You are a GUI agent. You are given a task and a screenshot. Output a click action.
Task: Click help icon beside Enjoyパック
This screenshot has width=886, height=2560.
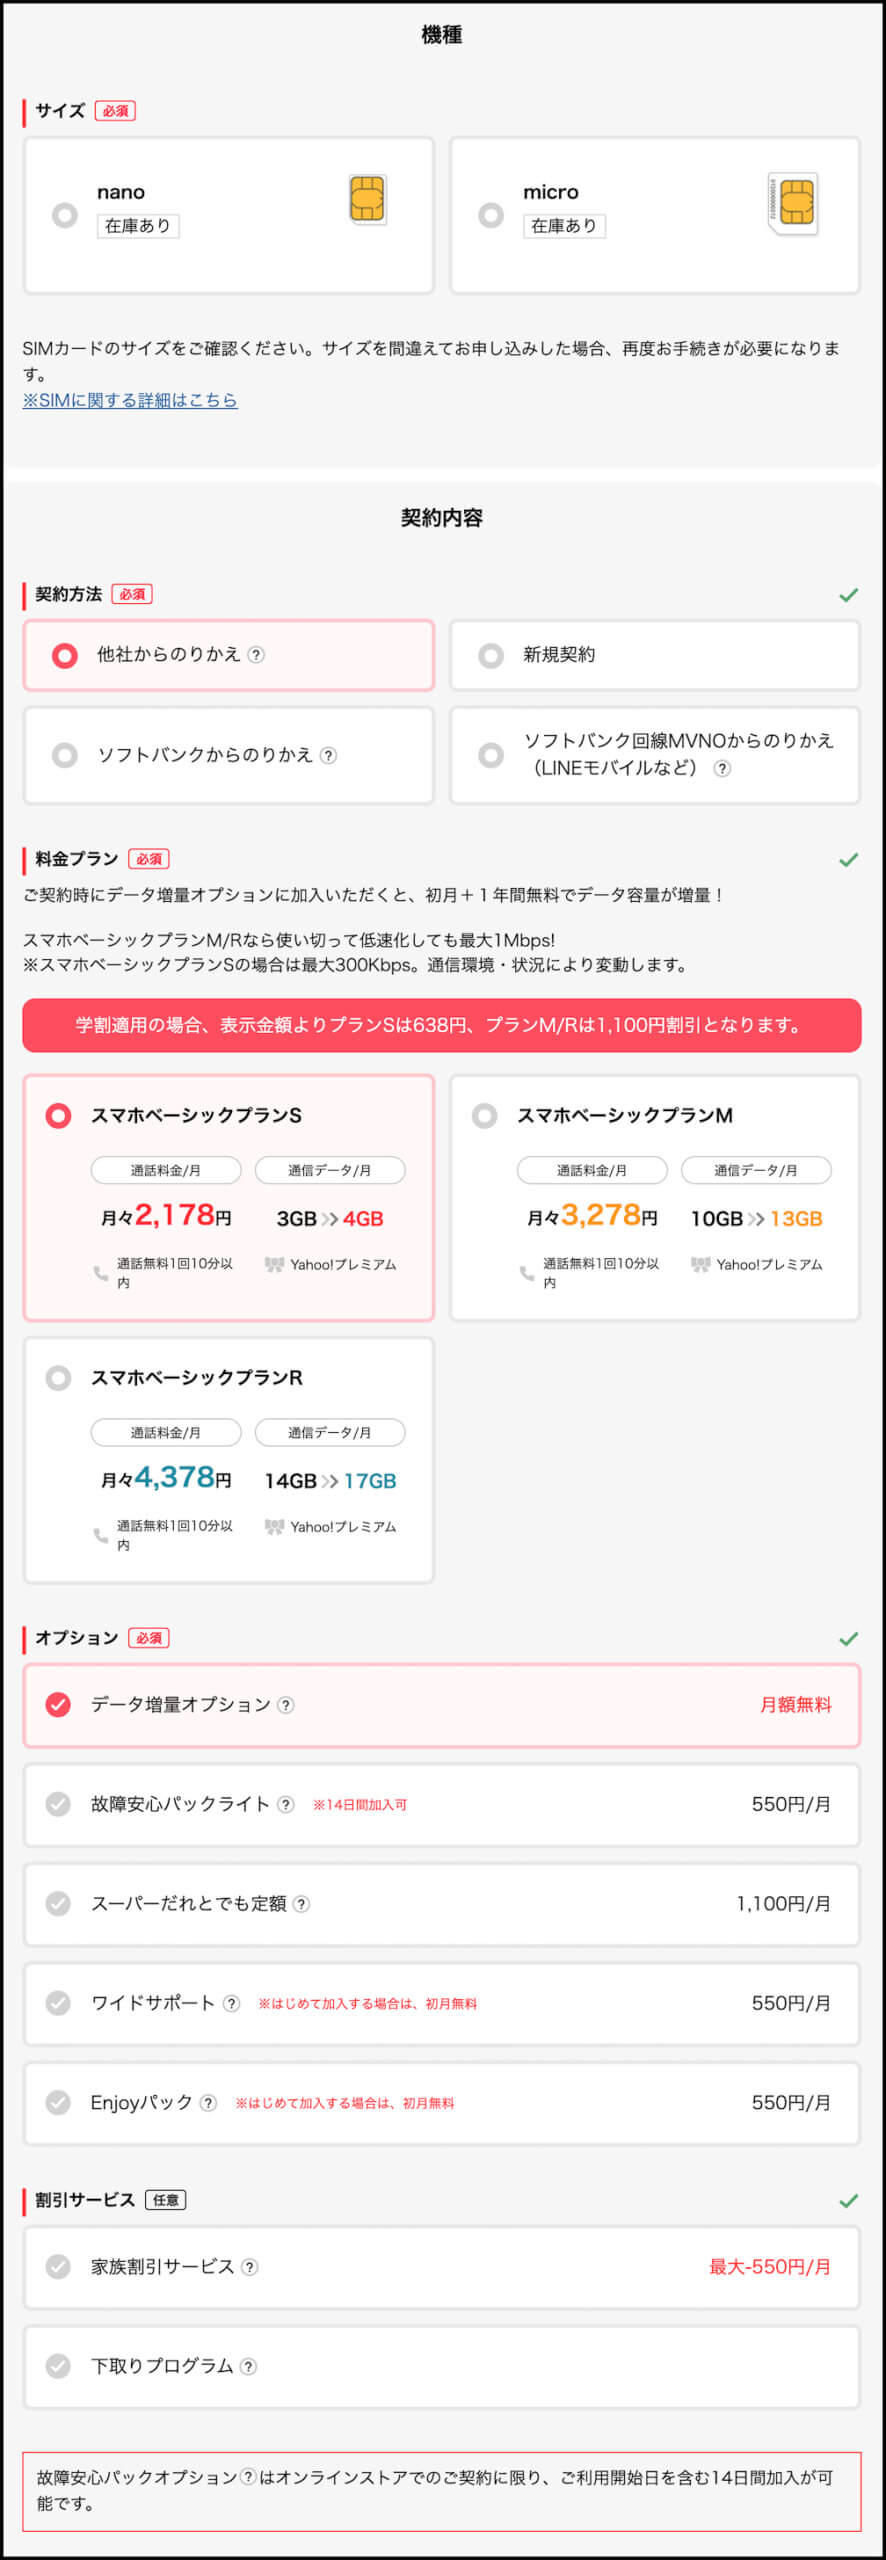[208, 2103]
